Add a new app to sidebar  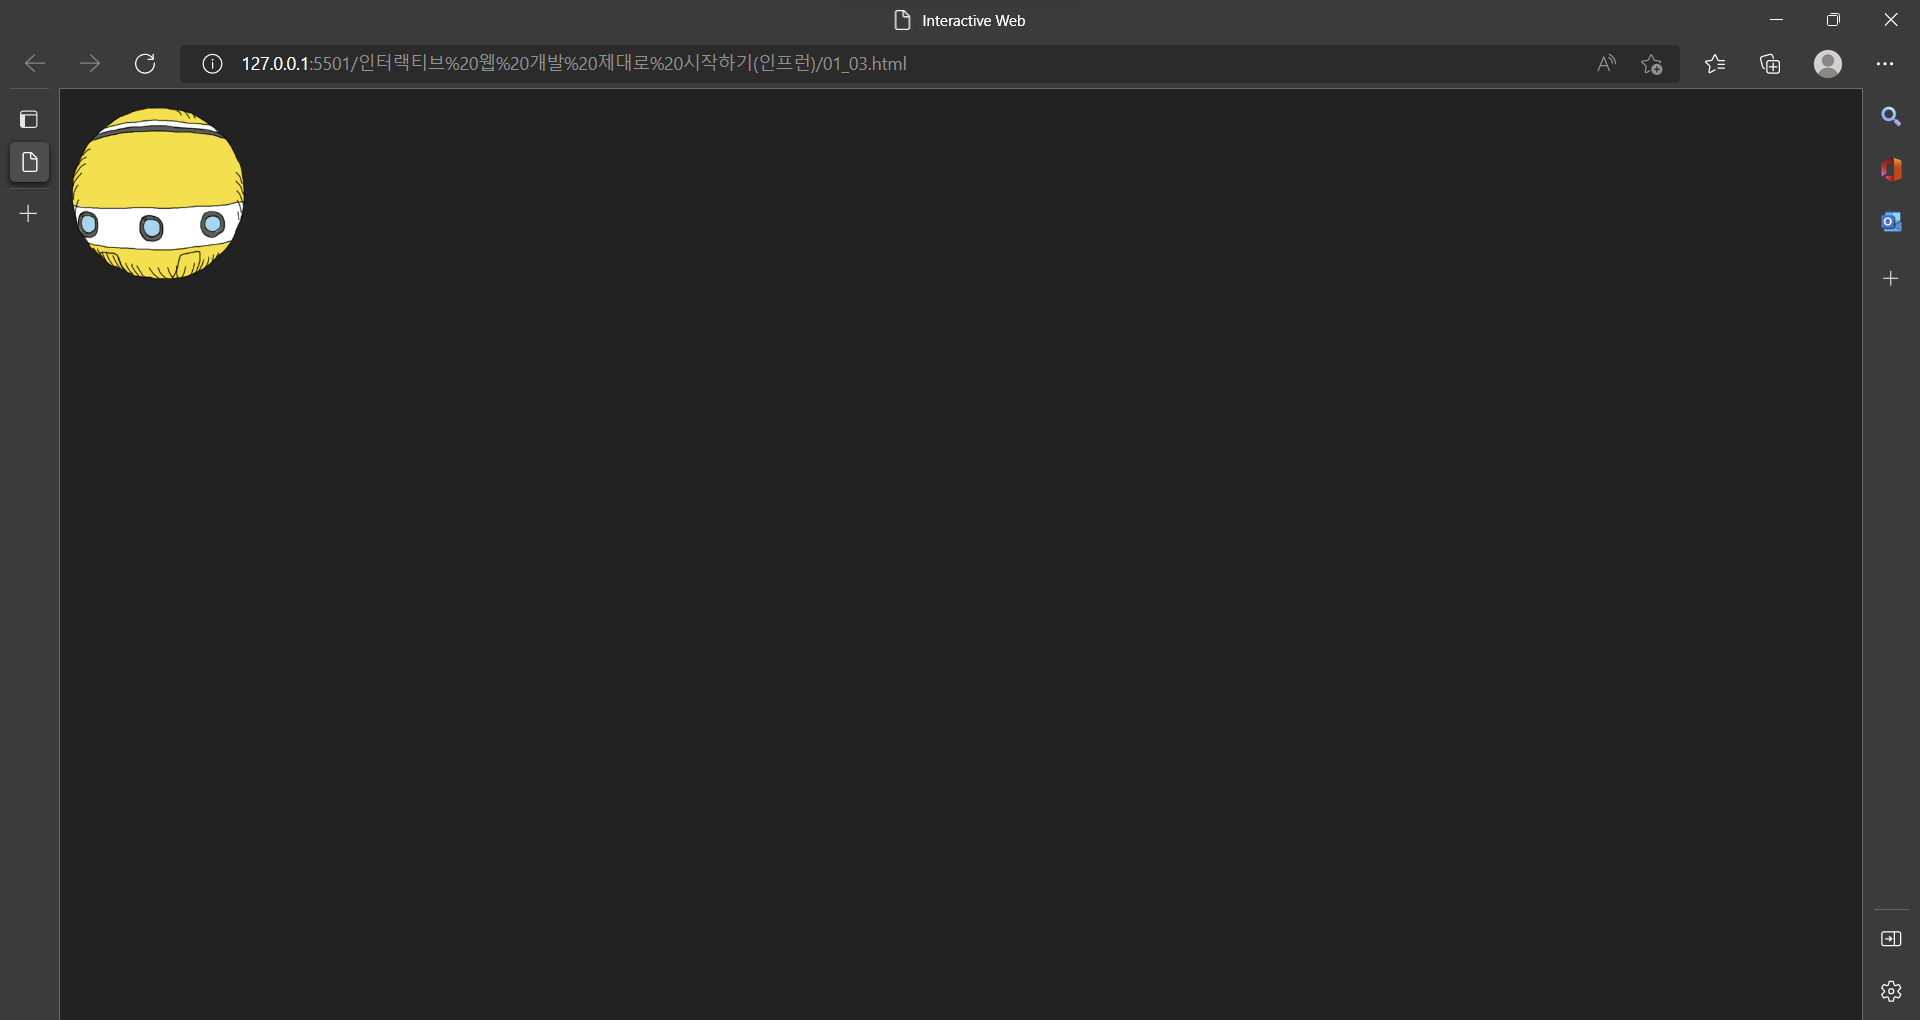1891,279
